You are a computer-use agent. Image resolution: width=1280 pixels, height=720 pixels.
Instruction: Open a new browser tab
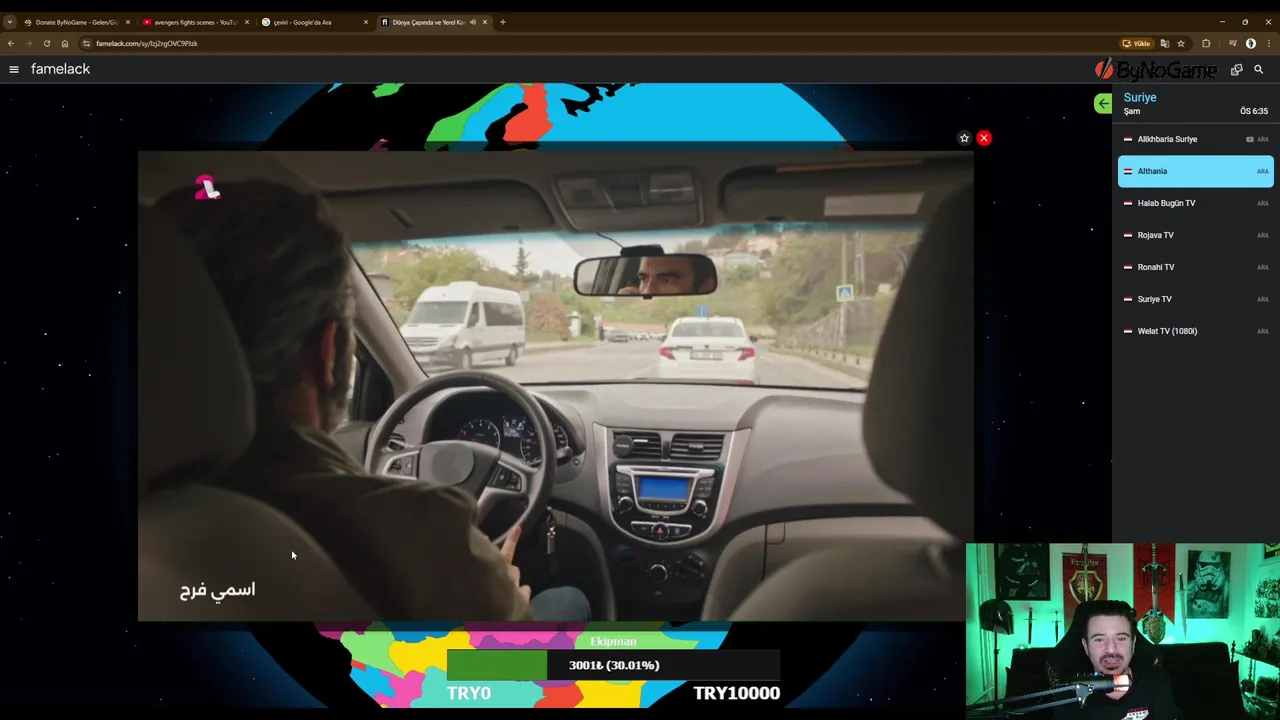pos(503,22)
